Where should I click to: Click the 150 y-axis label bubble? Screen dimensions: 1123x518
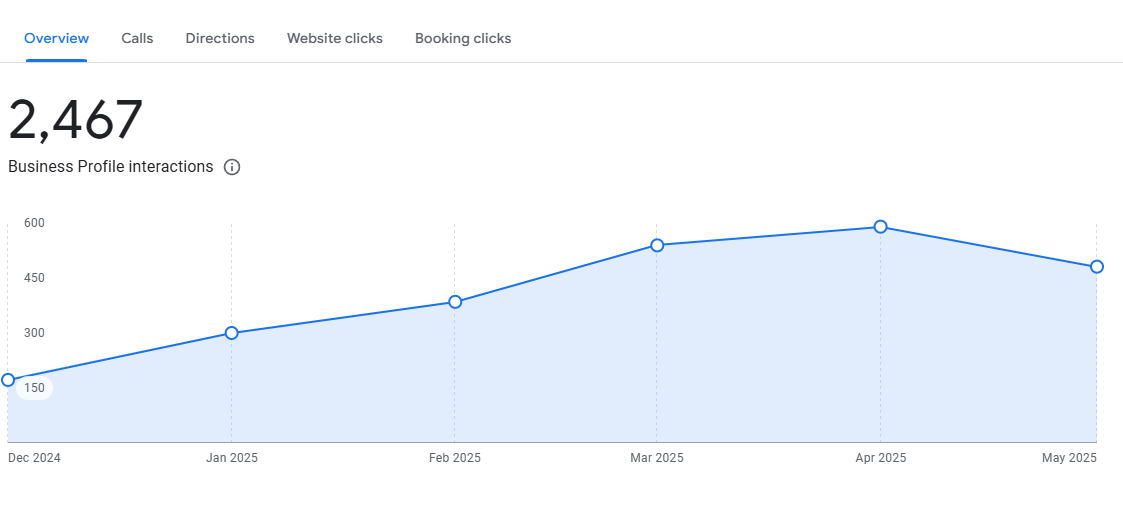(x=35, y=388)
